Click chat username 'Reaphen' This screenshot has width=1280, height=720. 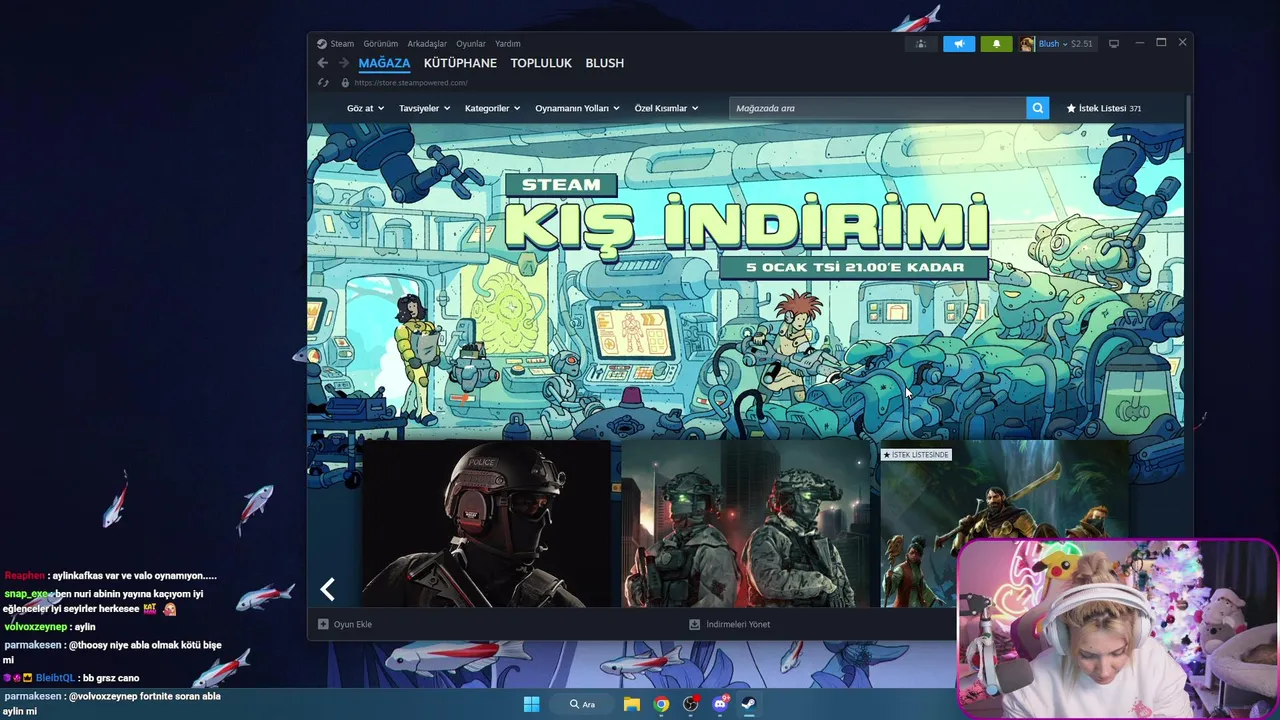pos(25,576)
